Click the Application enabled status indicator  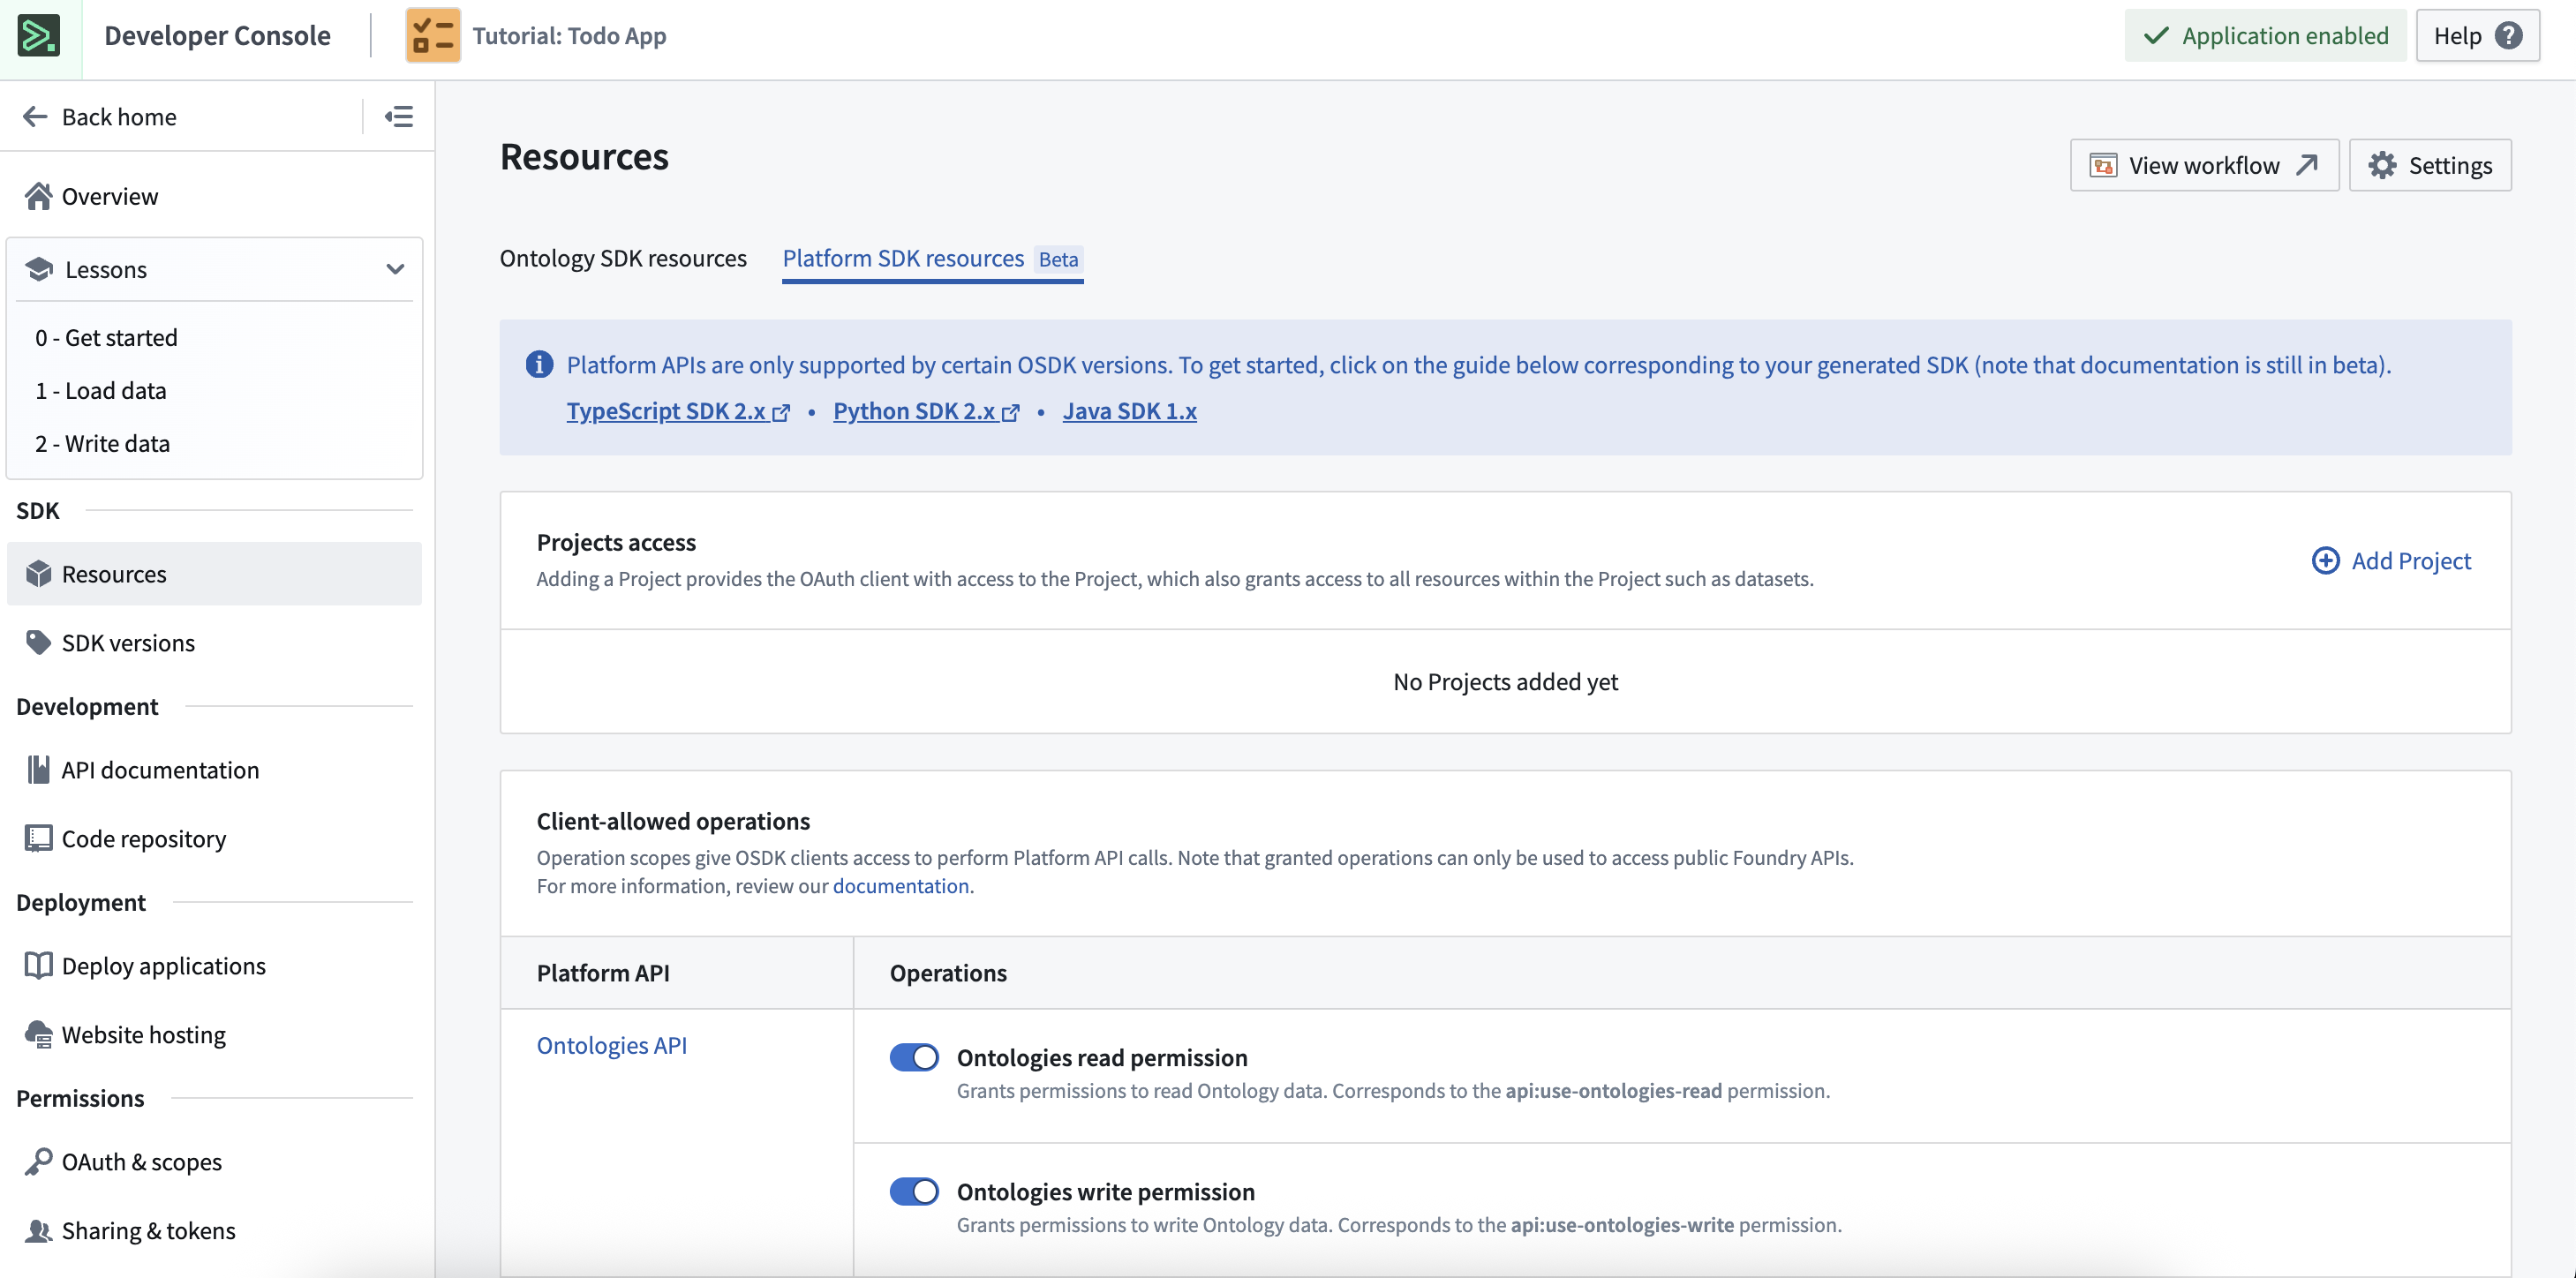(2265, 35)
